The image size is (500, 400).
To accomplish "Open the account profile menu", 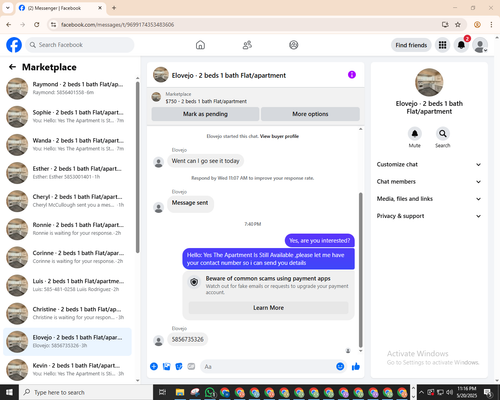I will [x=480, y=45].
